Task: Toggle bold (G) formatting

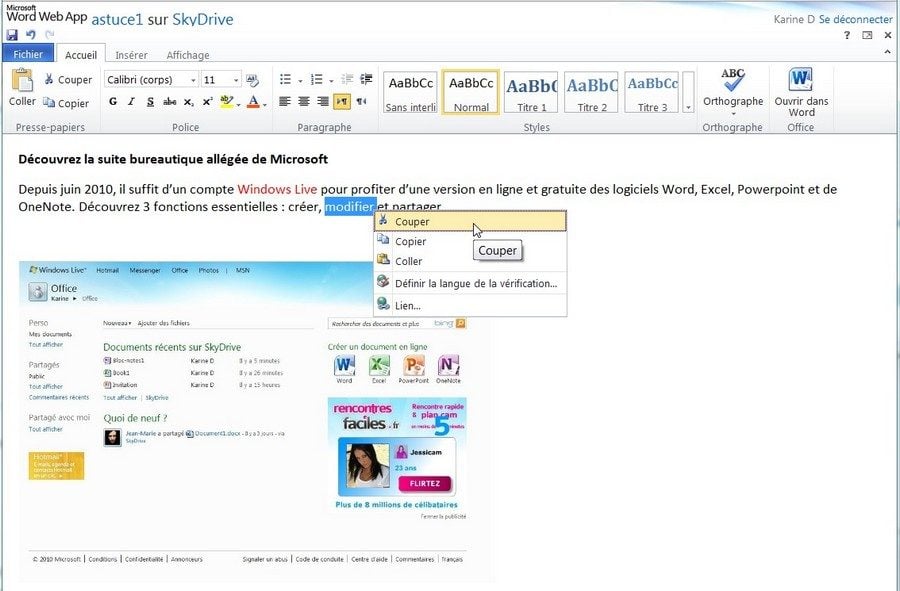Action: point(113,102)
